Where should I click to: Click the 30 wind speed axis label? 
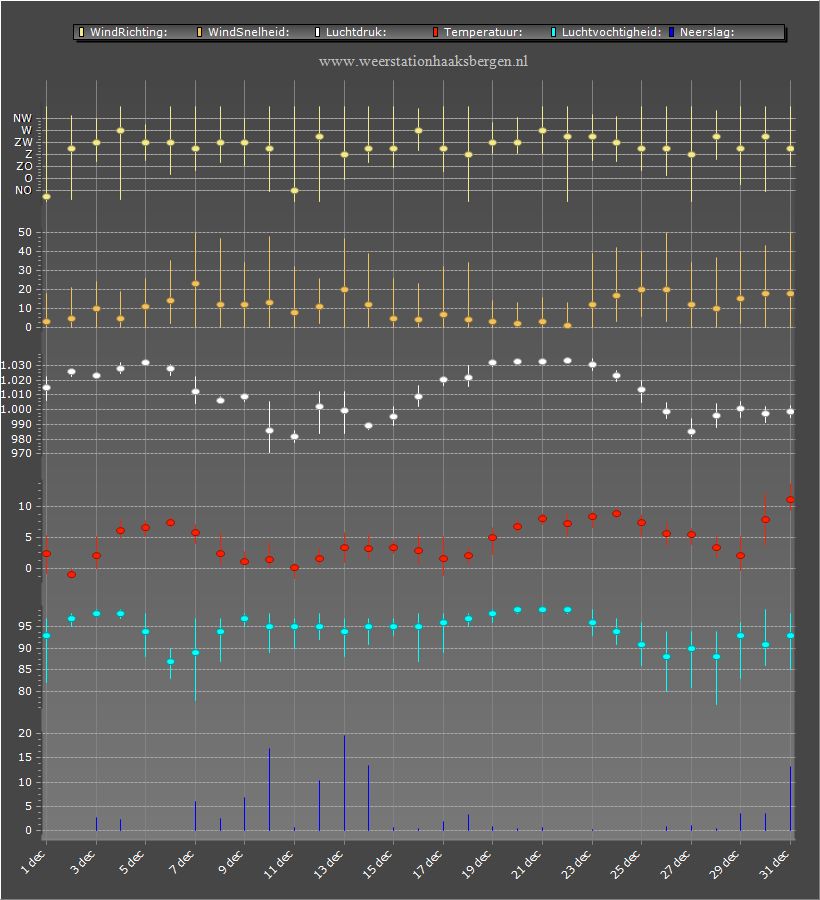(x=25, y=270)
